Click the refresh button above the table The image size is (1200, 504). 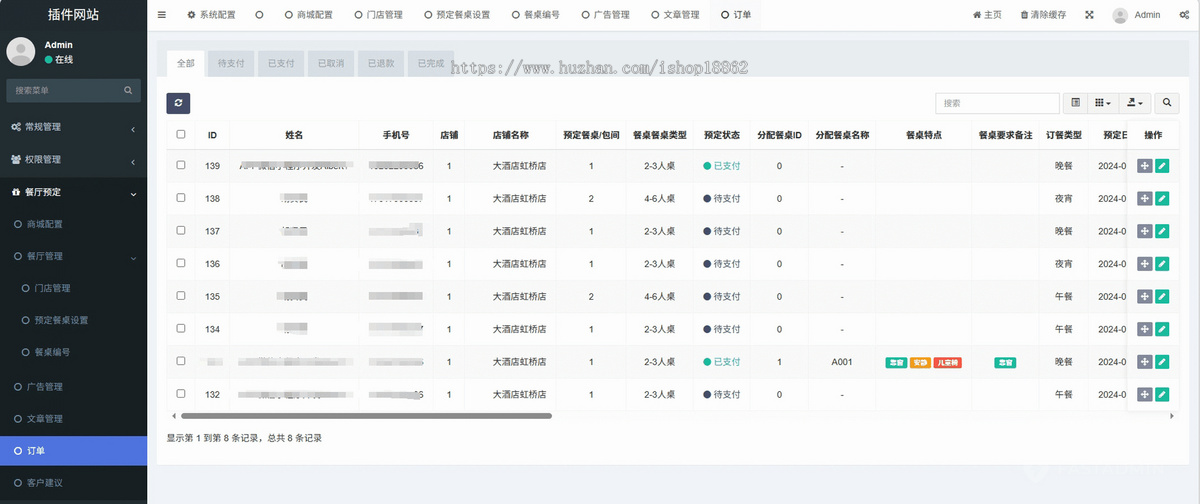[178, 103]
